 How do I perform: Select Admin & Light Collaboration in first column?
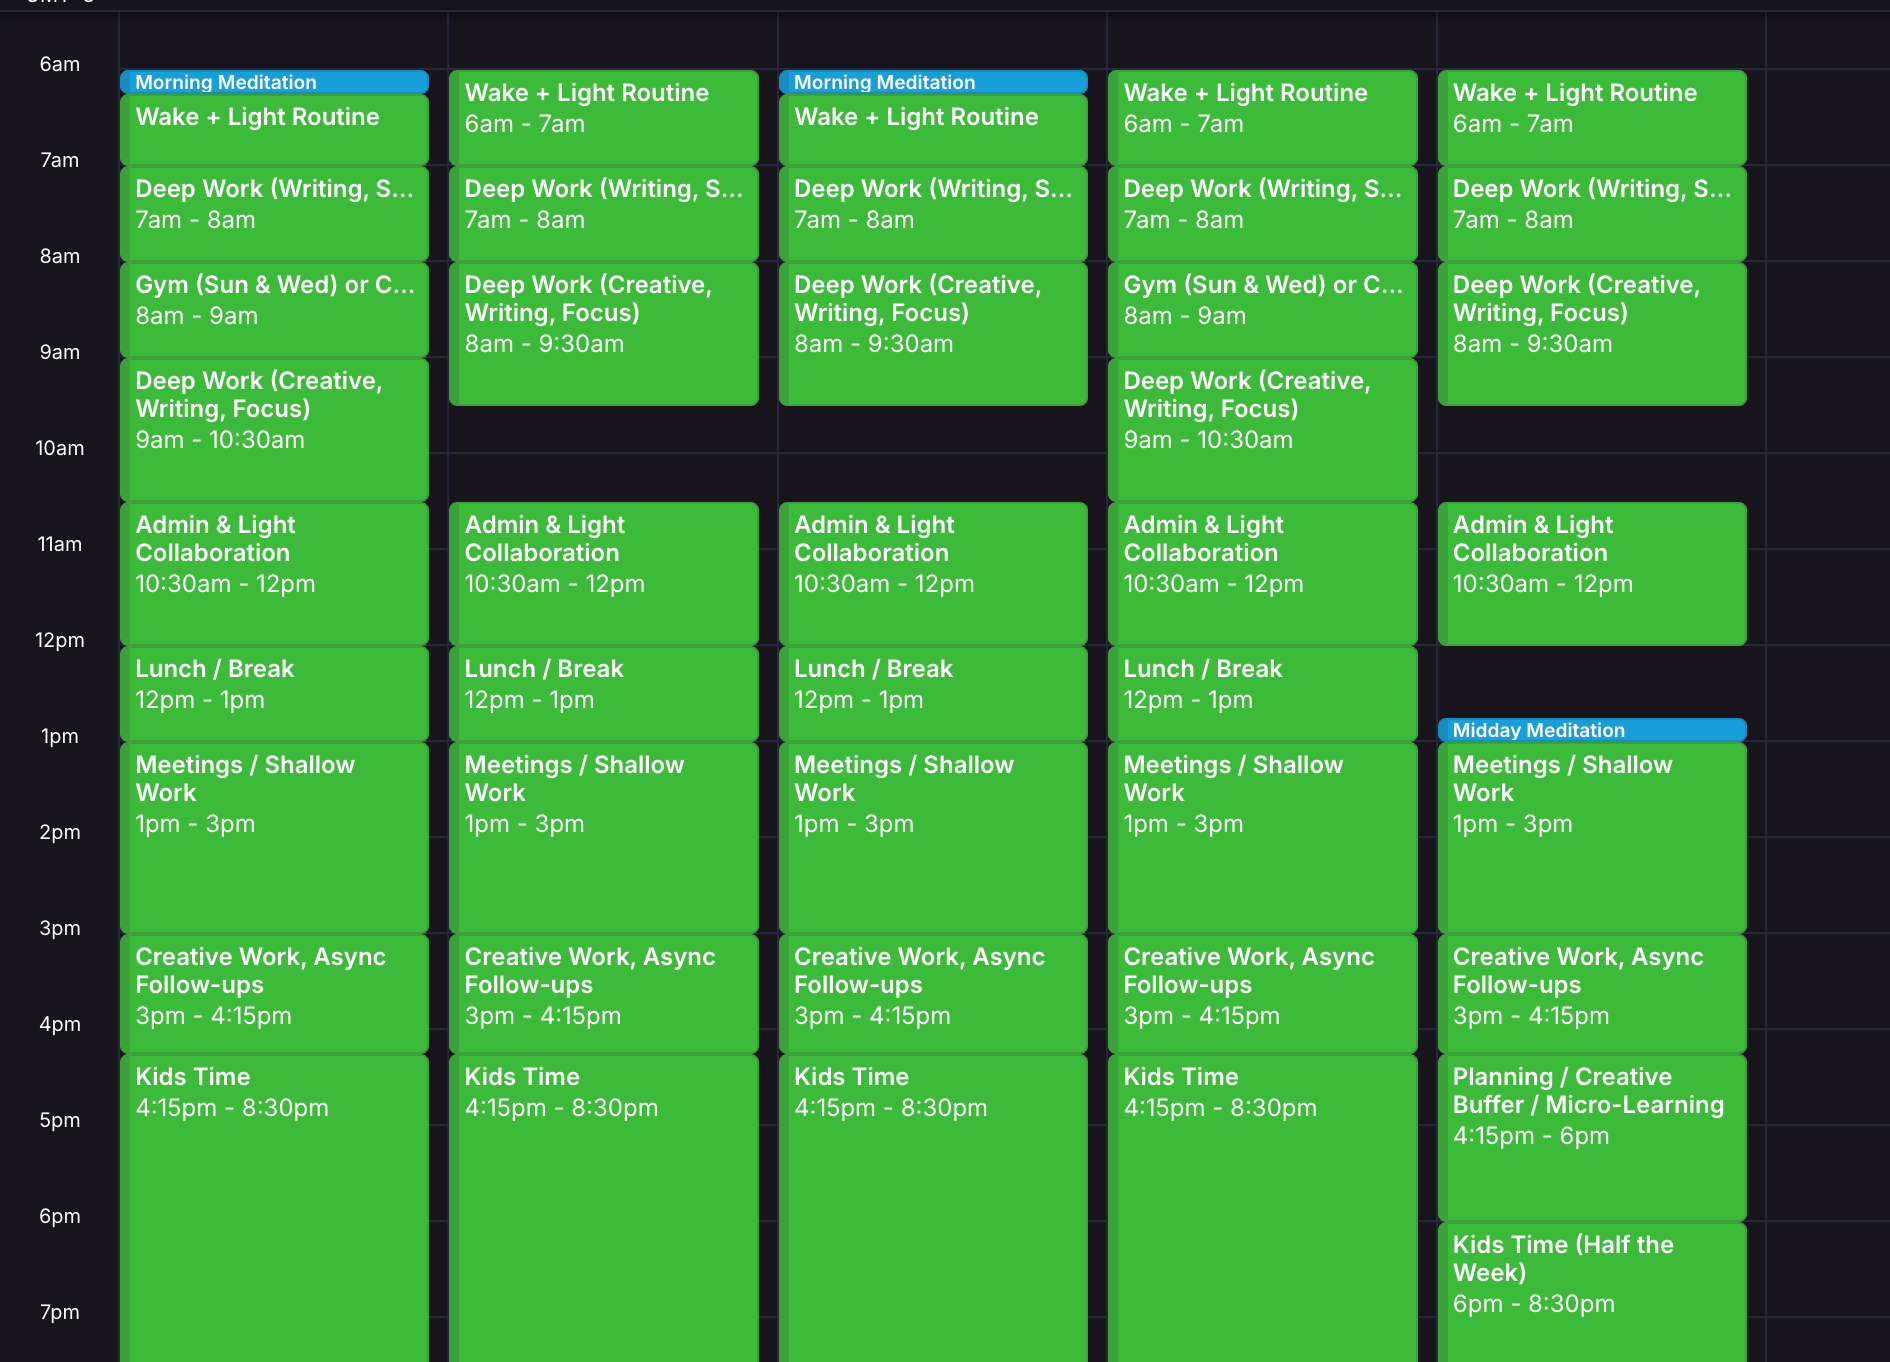coord(274,573)
